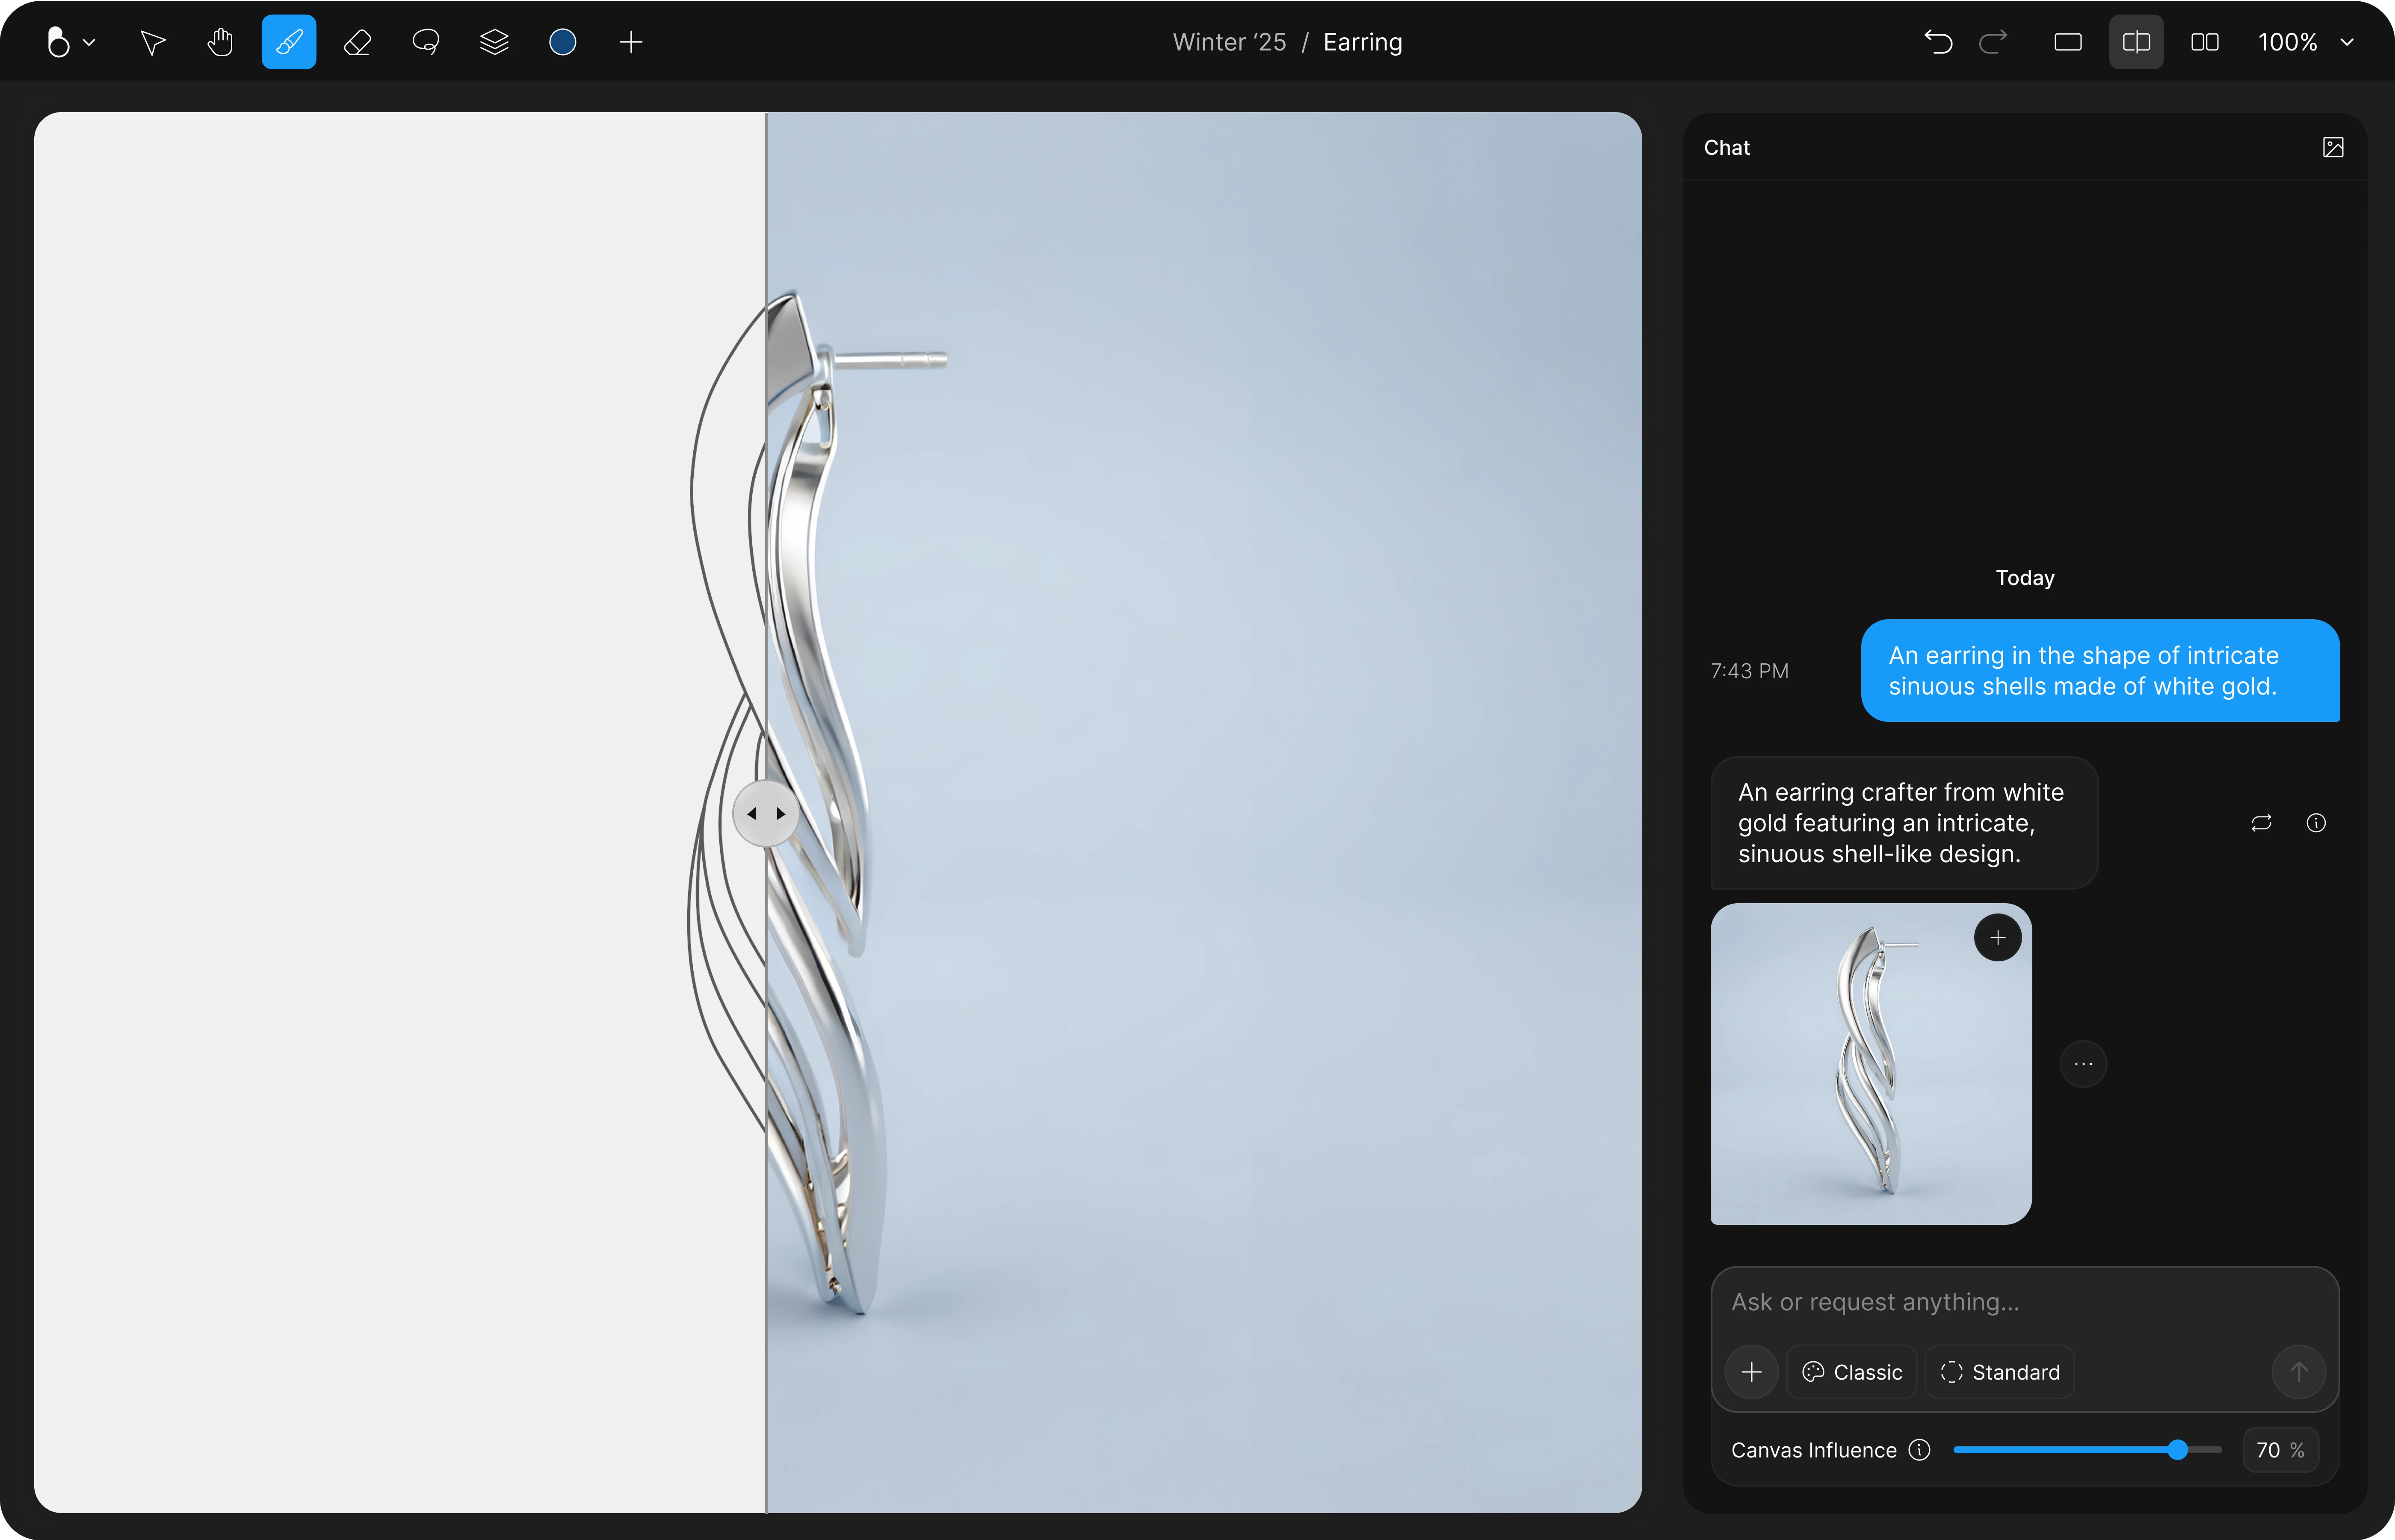Open more options for generated image
The image size is (2395, 1540).
pyautogui.click(x=2083, y=1064)
